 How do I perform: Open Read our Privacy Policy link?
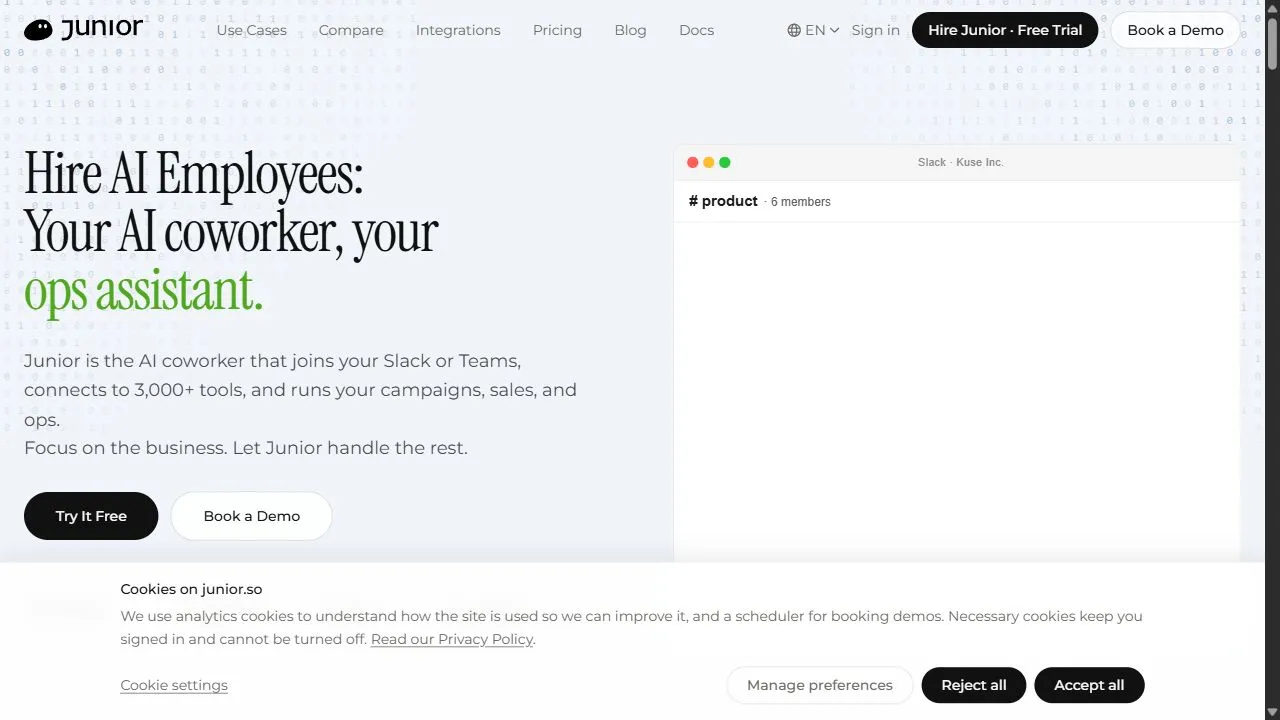click(x=452, y=639)
